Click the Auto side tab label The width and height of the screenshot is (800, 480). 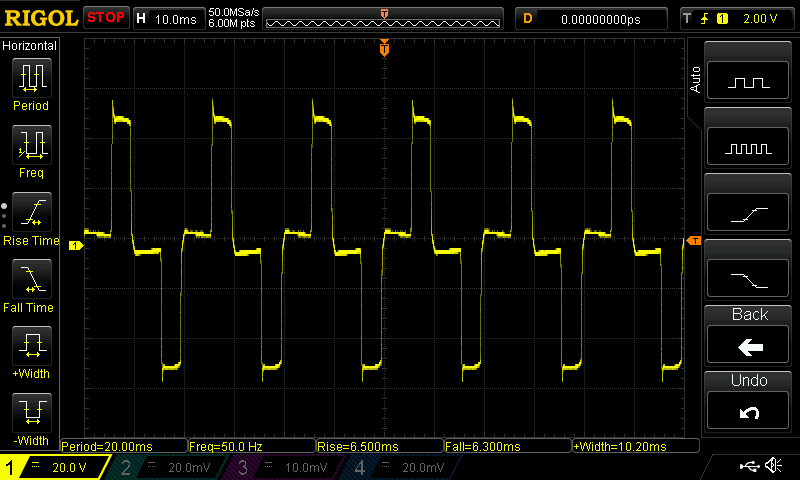(695, 80)
